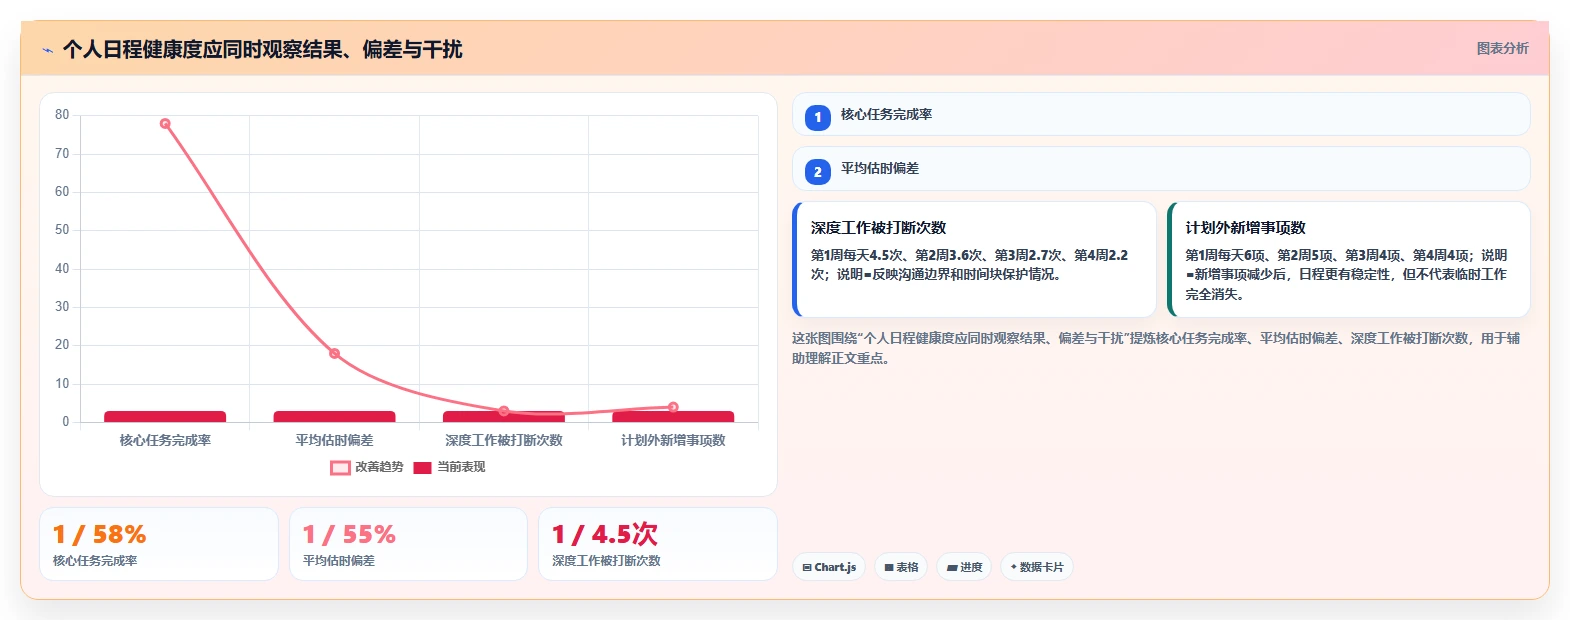Click the 1 / 55% stat card
Screen dimensions: 1570x620
(408, 544)
